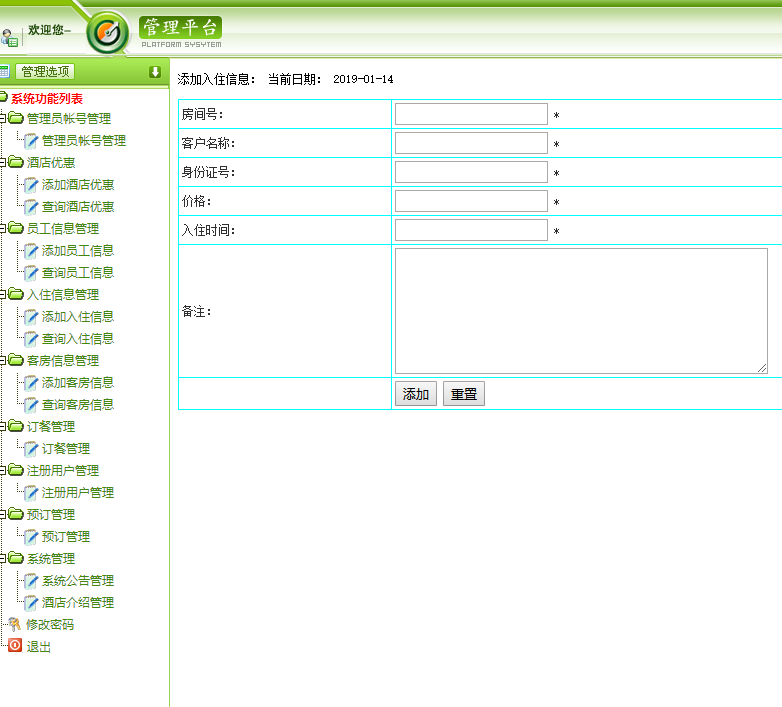Click the page icon beside 查询酒店优惠
Image resolution: width=782 pixels, height=707 pixels.
tap(31, 207)
